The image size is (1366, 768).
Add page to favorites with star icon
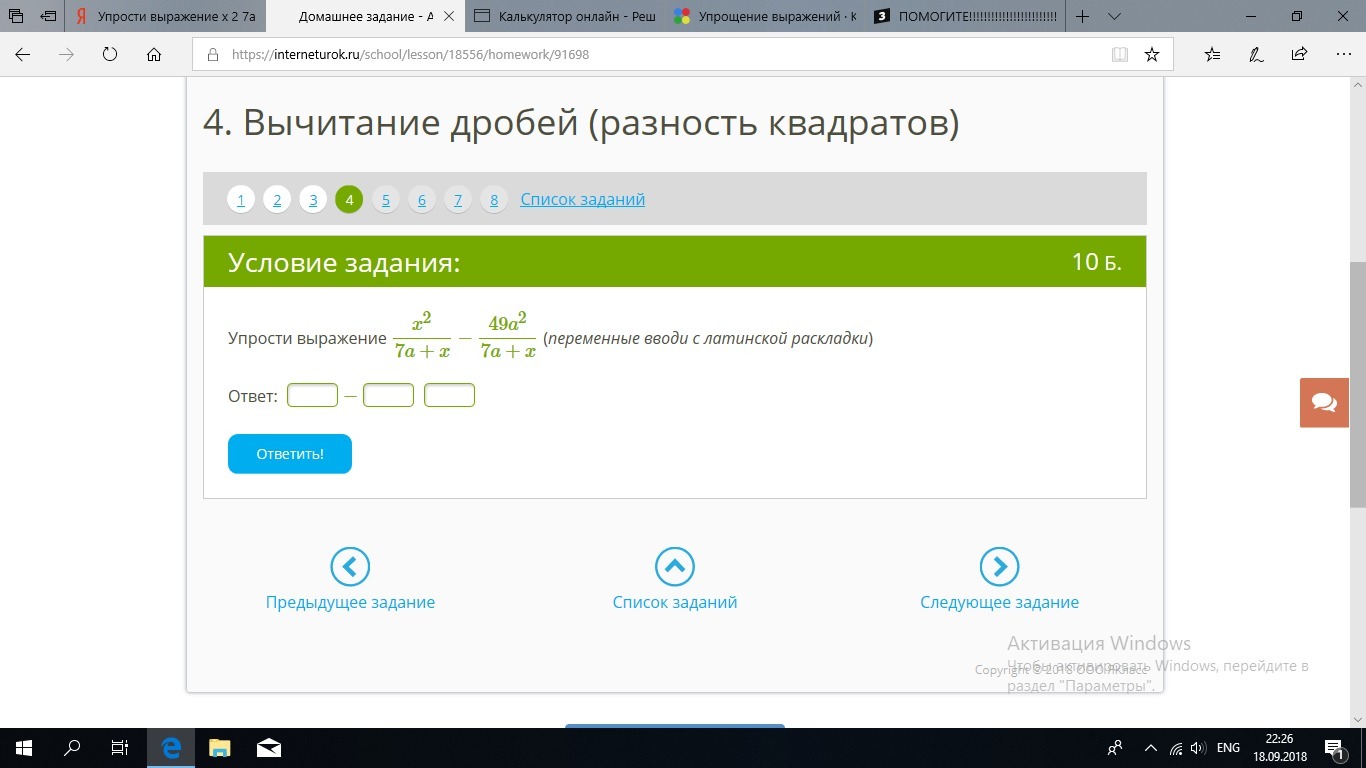(1152, 55)
